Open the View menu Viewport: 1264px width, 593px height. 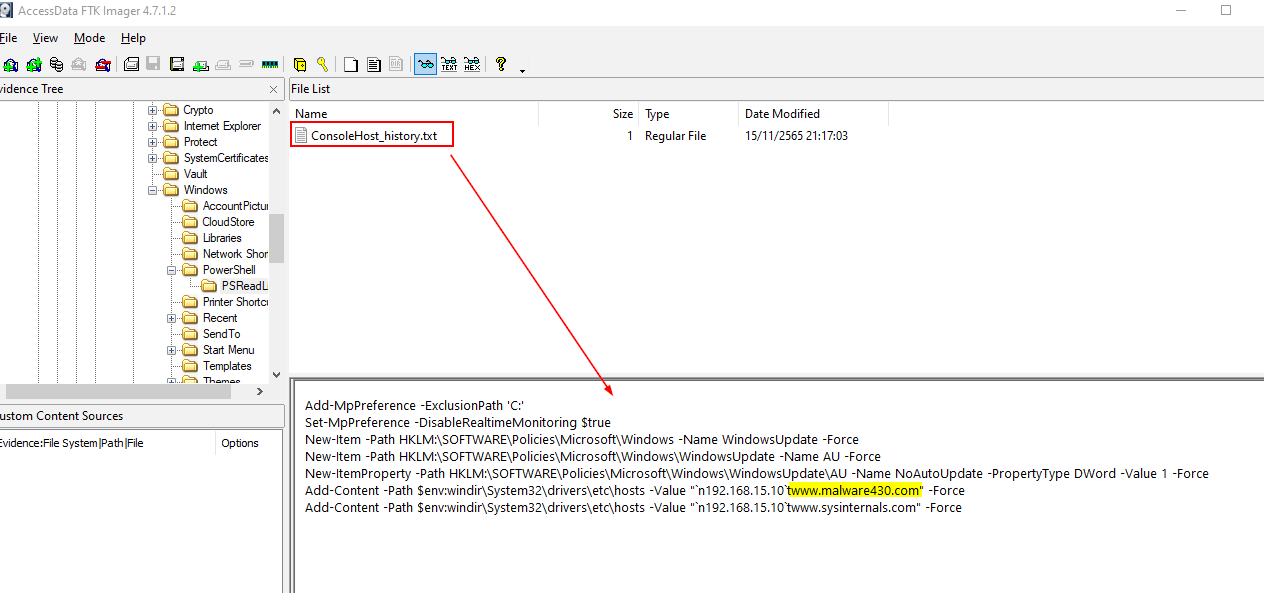[45, 38]
